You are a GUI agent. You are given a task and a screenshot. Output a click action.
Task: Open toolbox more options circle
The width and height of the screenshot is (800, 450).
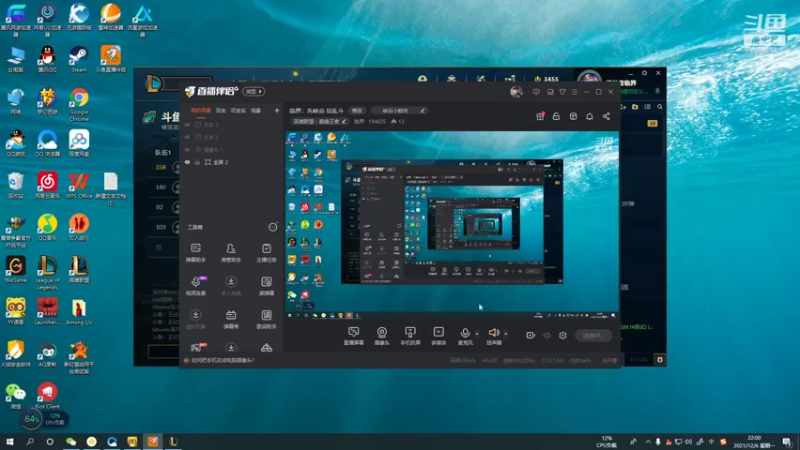click(273, 227)
